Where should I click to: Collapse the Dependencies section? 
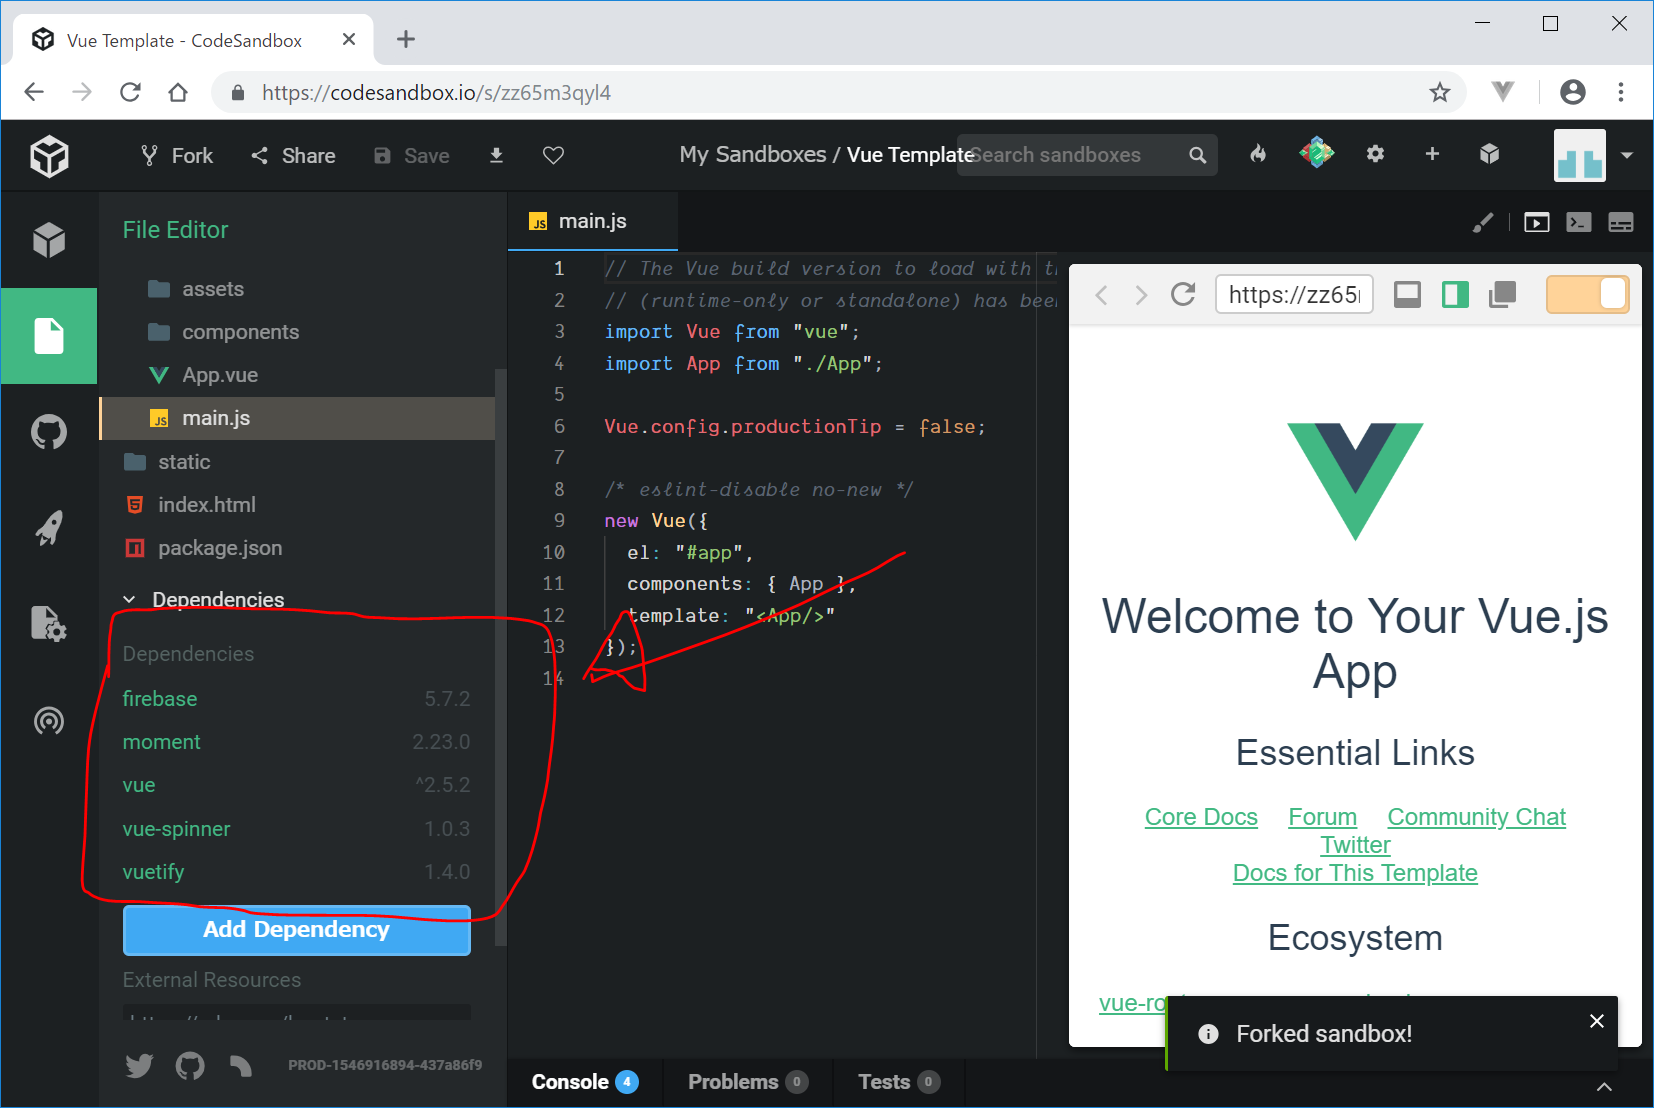point(129,600)
